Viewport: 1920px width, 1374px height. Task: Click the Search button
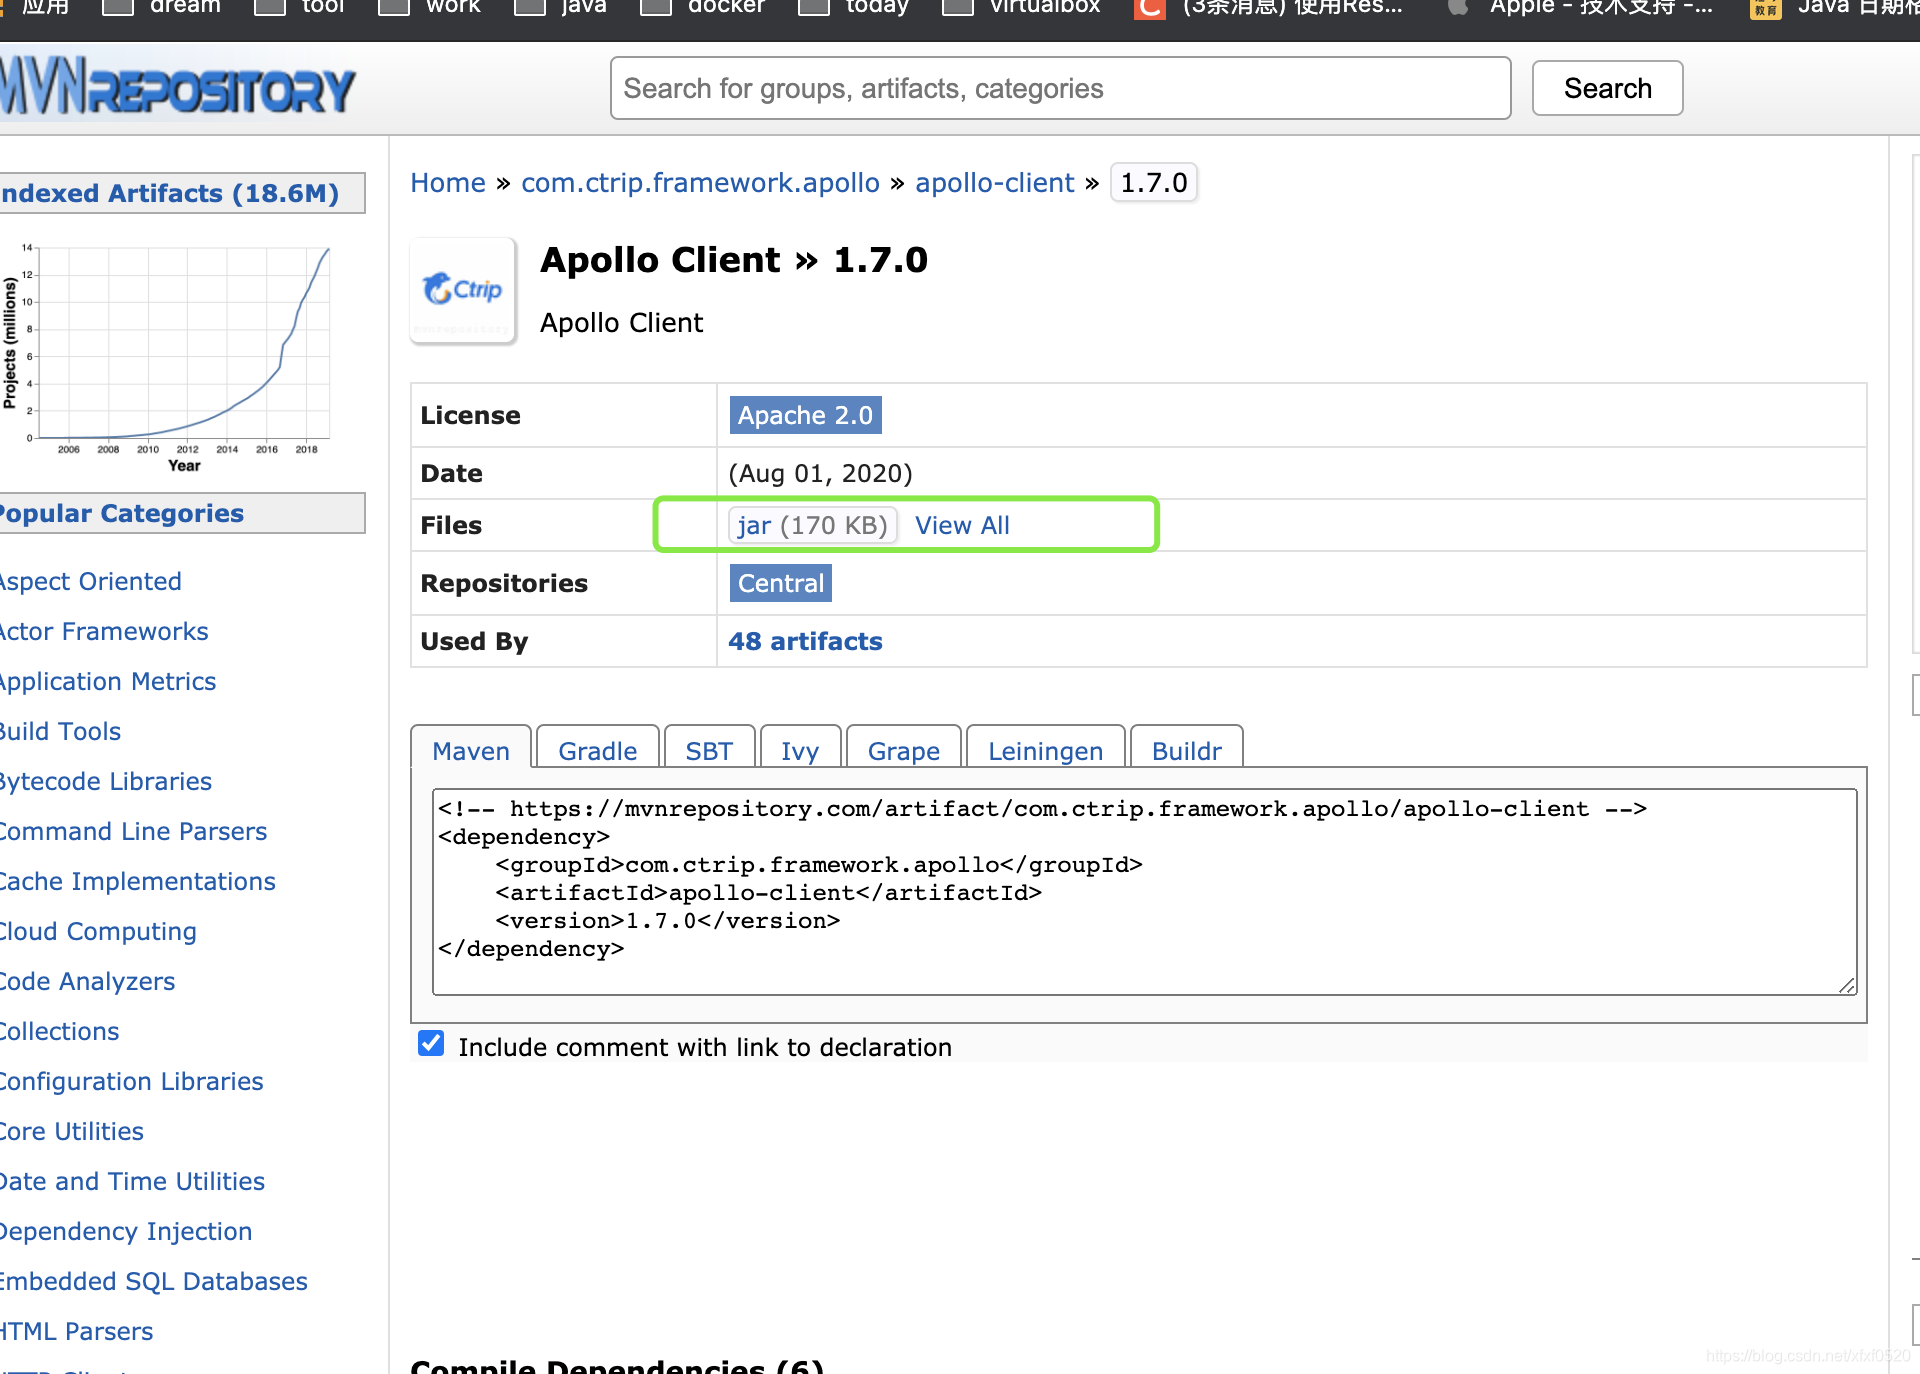pos(1607,88)
